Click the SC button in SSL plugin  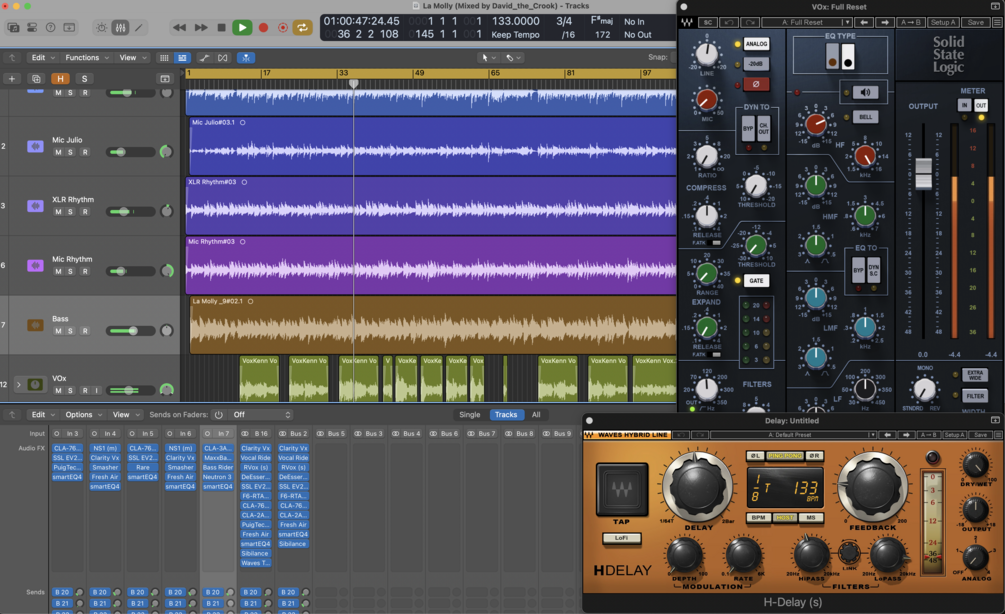click(708, 22)
